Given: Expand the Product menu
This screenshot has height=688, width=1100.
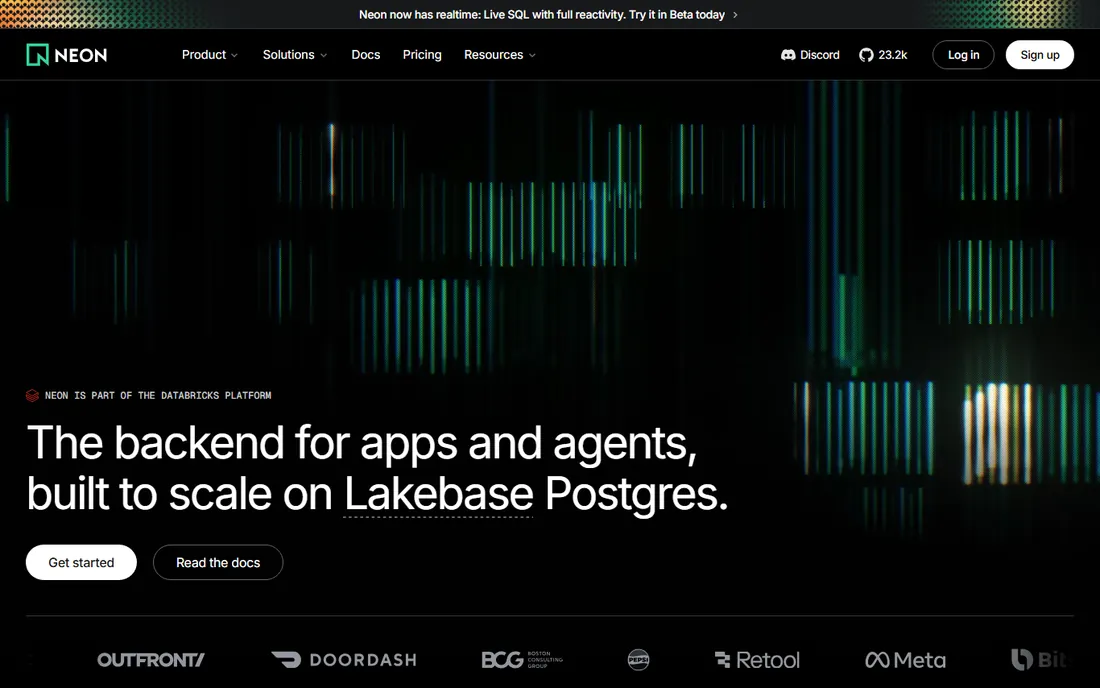Looking at the screenshot, I should pyautogui.click(x=210, y=55).
